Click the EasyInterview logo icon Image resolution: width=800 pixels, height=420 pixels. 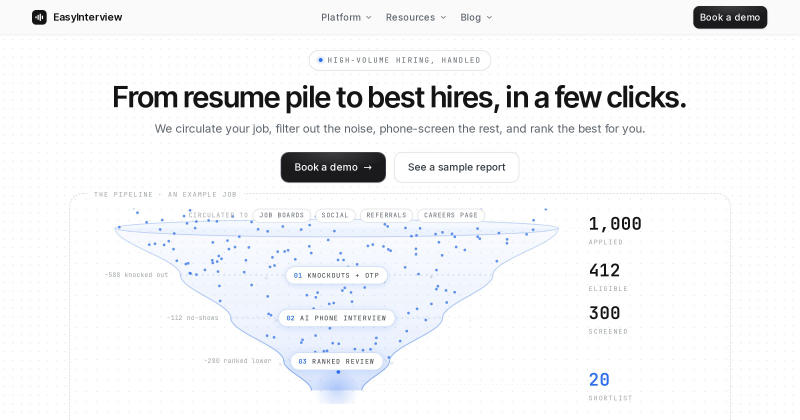[39, 17]
